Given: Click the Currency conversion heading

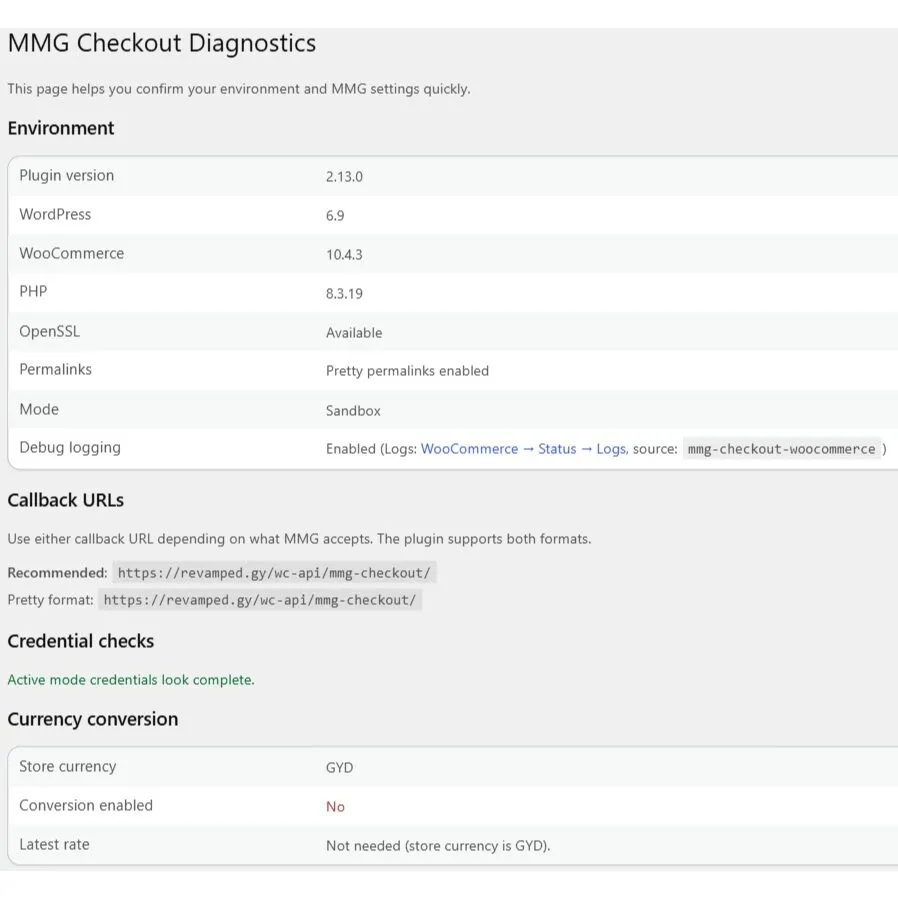Looking at the screenshot, I should coord(92,719).
